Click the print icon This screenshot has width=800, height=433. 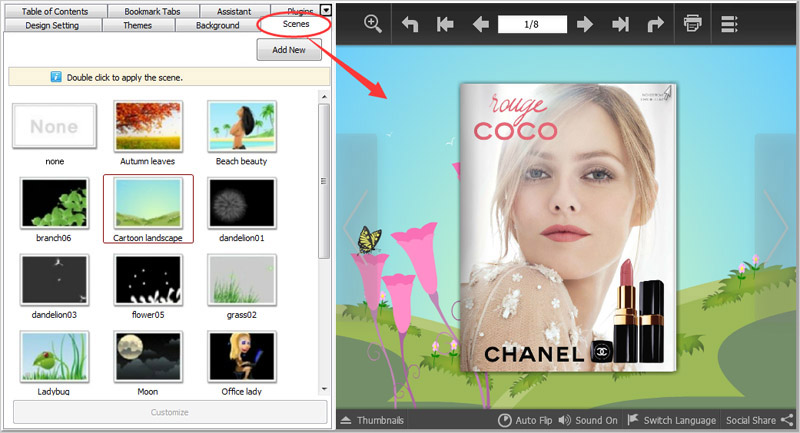[692, 23]
